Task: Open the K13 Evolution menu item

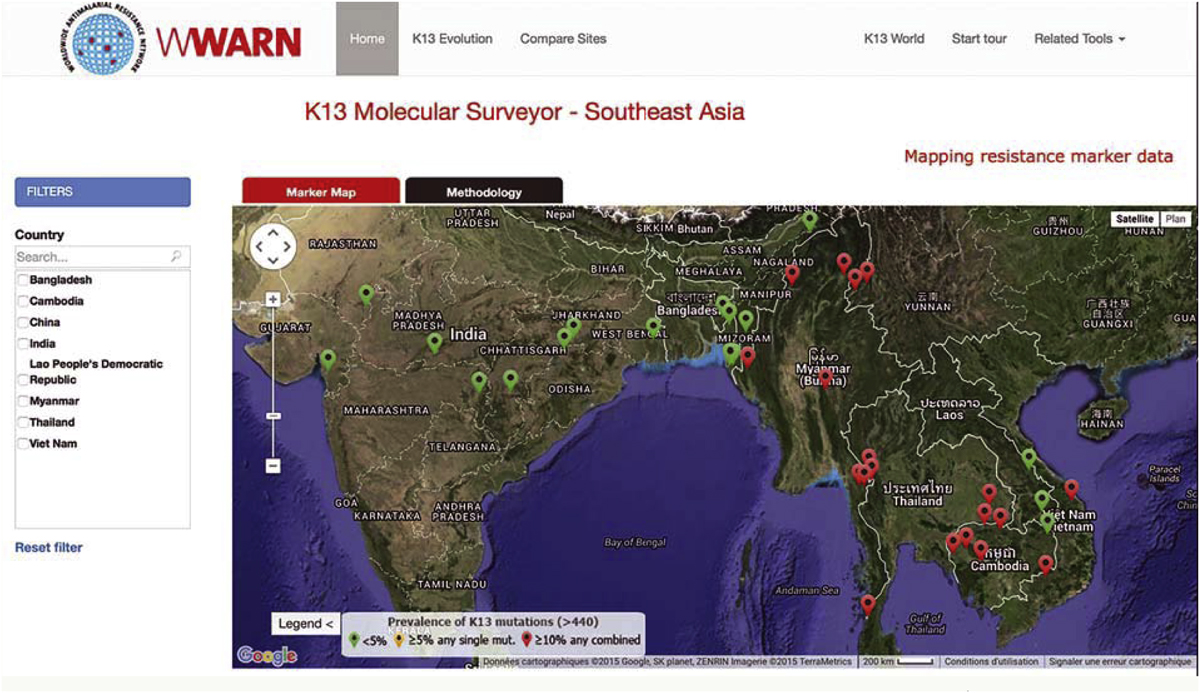Action: tap(452, 39)
